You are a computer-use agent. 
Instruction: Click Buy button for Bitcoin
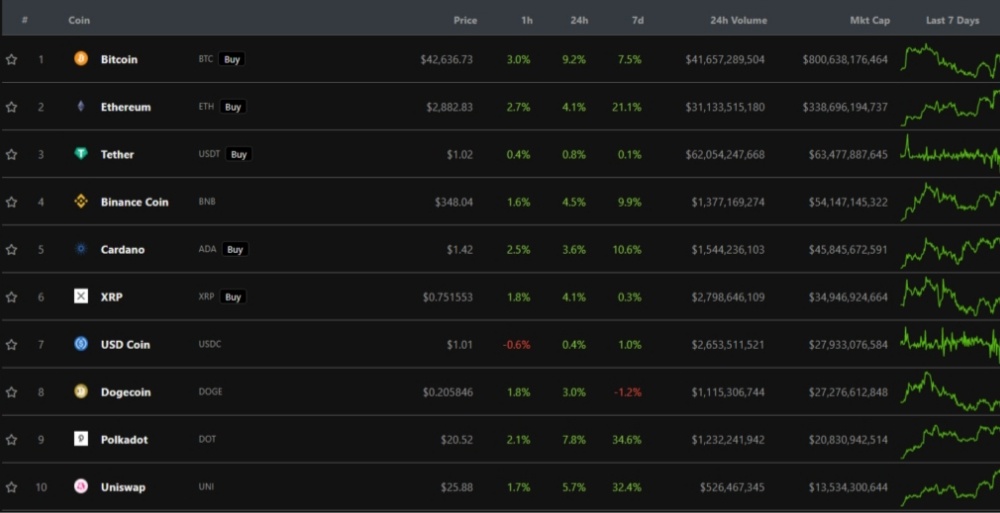click(232, 59)
